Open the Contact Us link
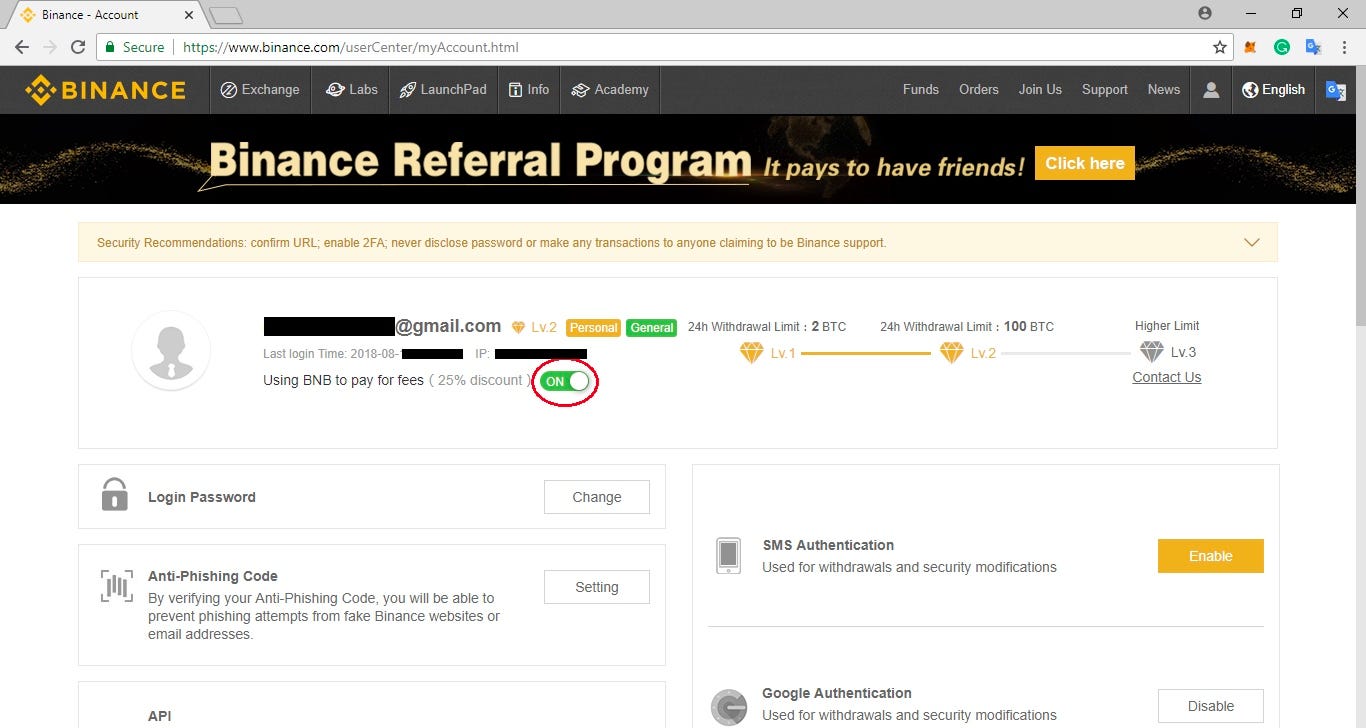The image size is (1366, 728). pyautogui.click(x=1167, y=377)
